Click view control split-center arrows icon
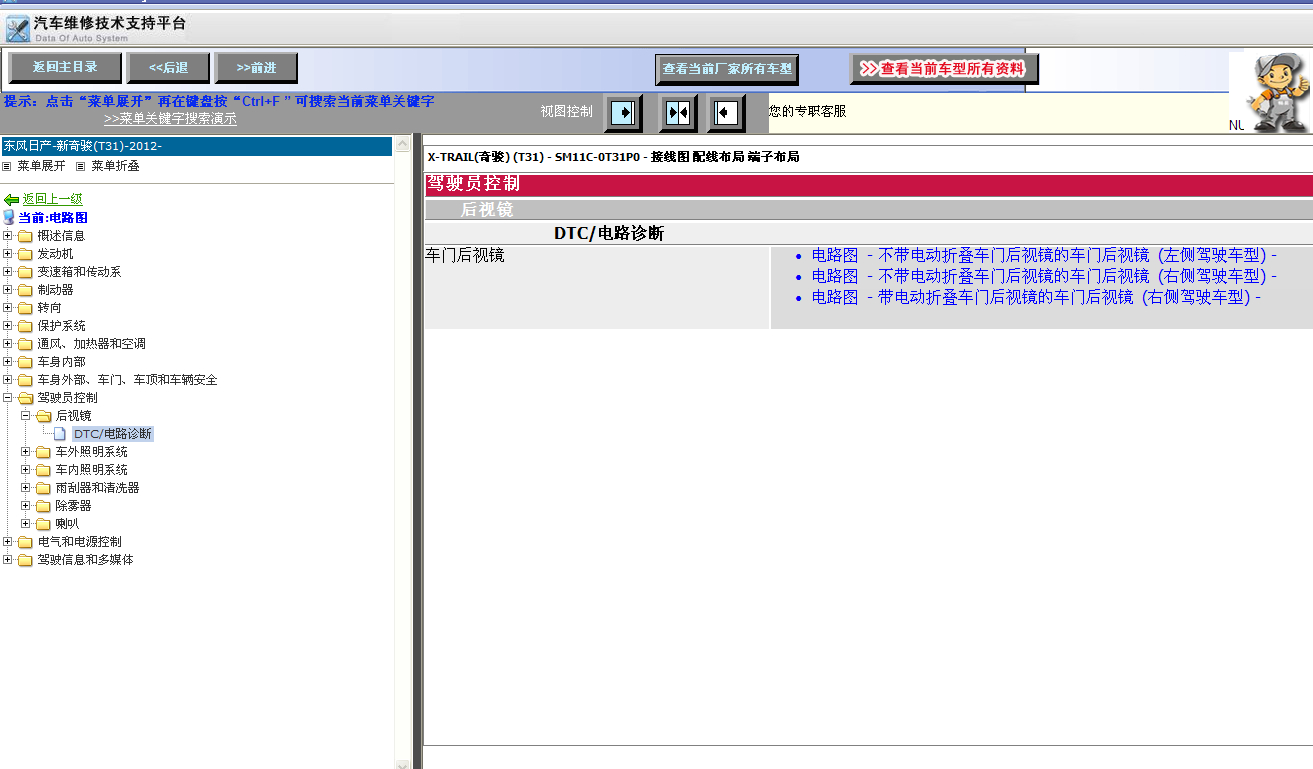This screenshot has height=769, width=1313. (678, 113)
